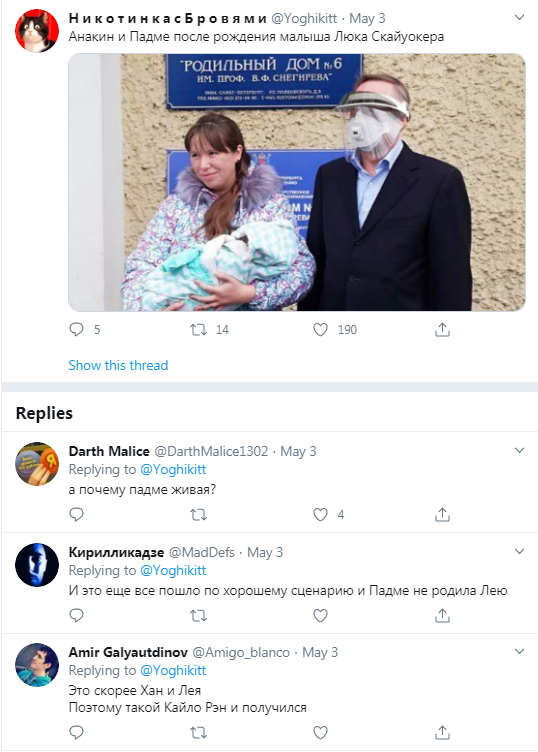Open the @Yoghikitt mention in Darth Malice's reply
538x752 pixels.
[x=173, y=470]
